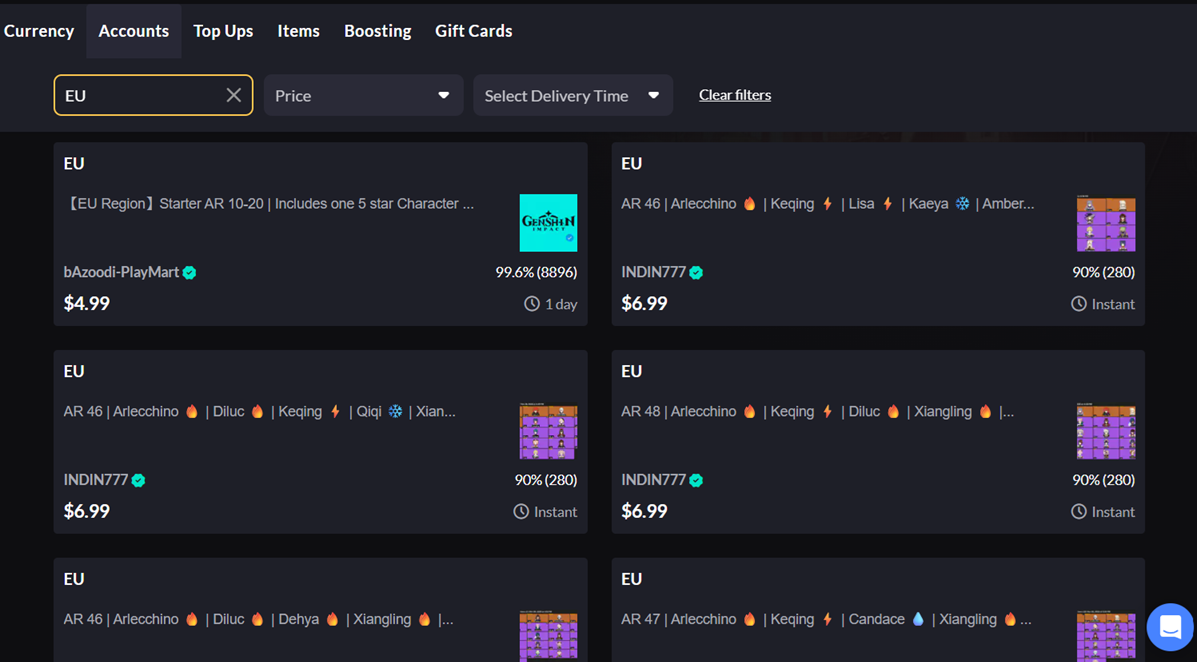Viewport: 1197px width, 662px height.
Task: Open the Top Ups tab
Action: tap(223, 31)
